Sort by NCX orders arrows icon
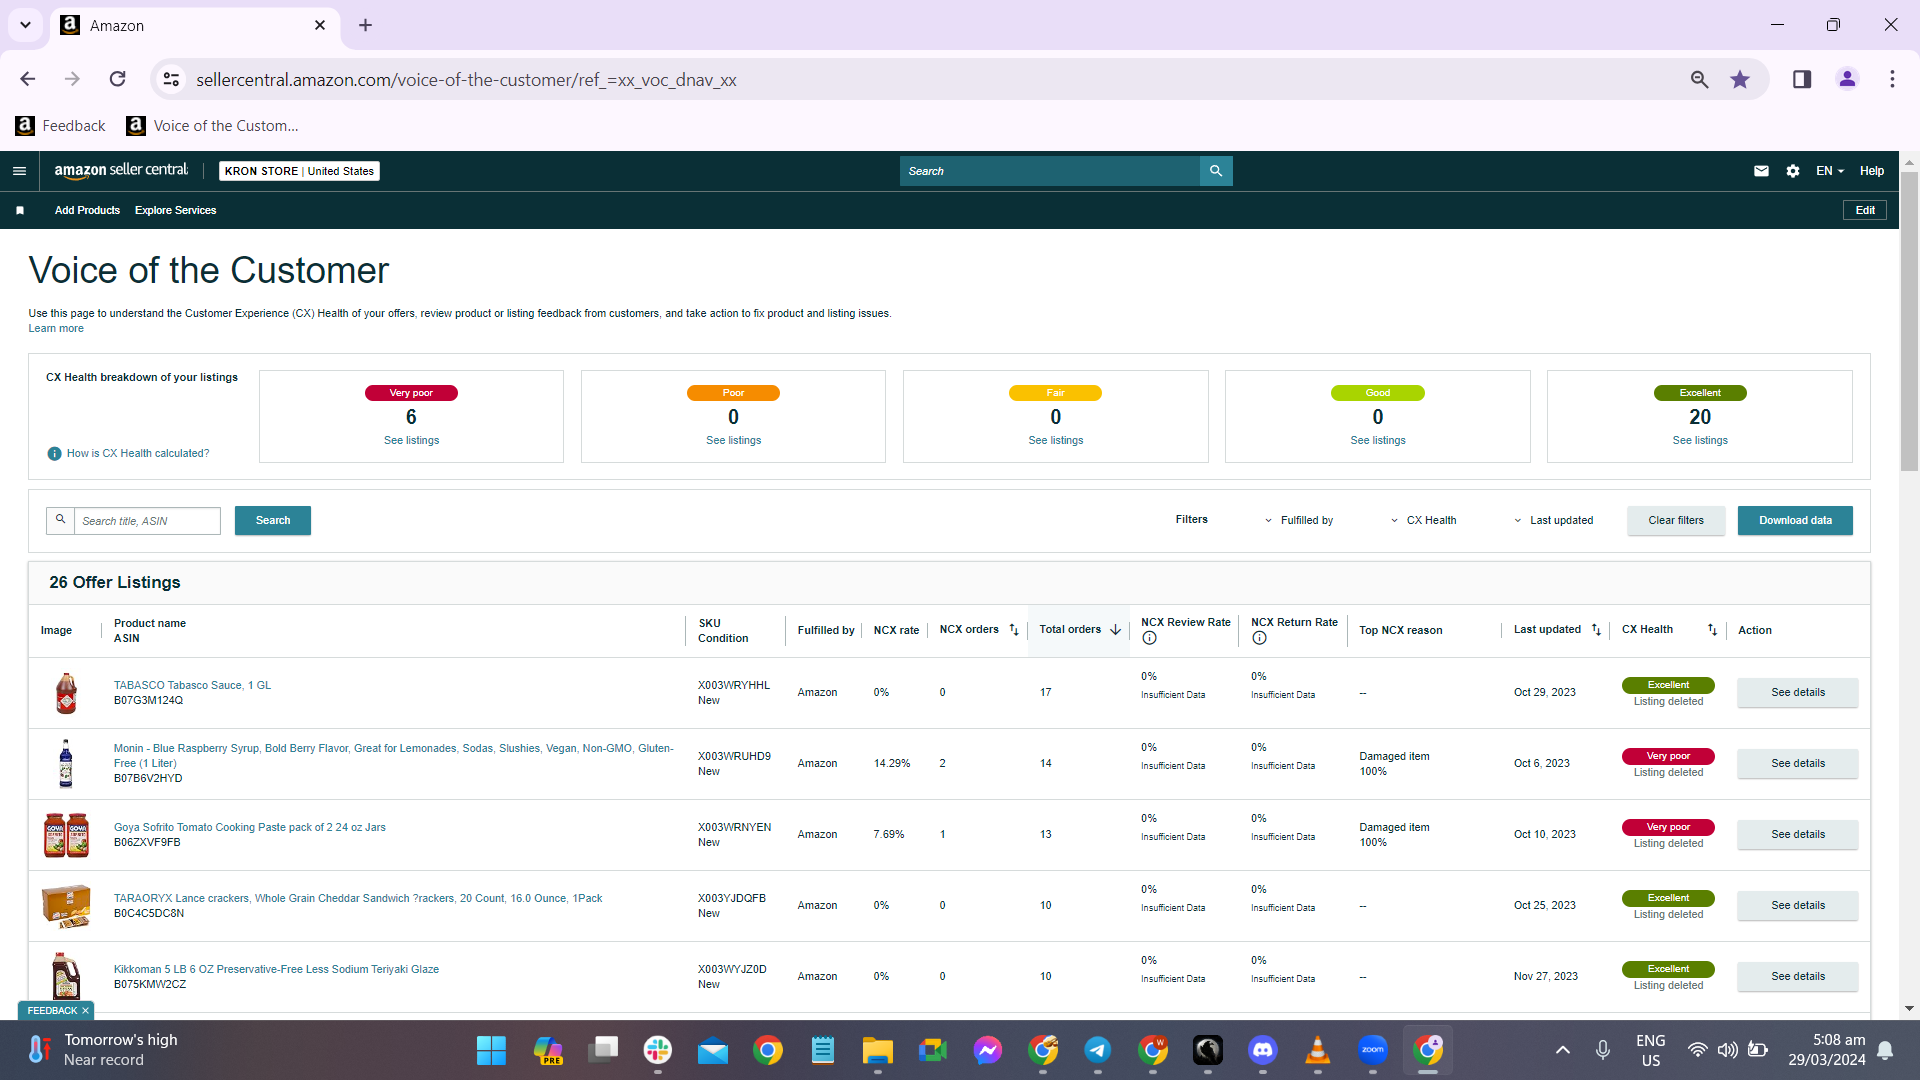 [1014, 630]
